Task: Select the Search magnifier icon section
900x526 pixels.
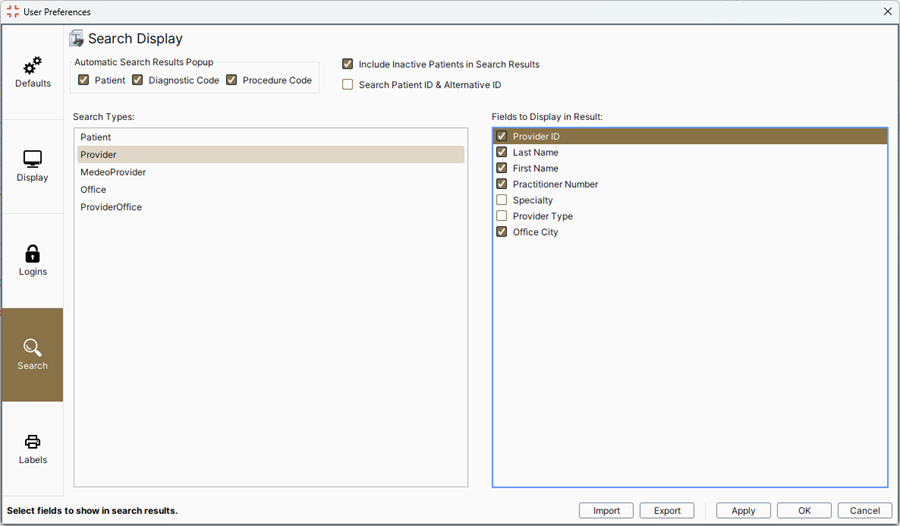Action: [x=32, y=348]
